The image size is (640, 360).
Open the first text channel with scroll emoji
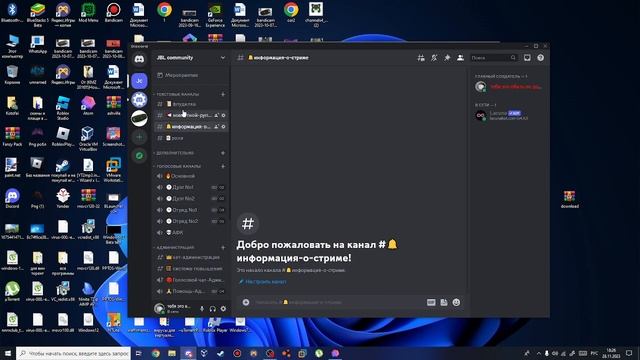click(x=191, y=104)
